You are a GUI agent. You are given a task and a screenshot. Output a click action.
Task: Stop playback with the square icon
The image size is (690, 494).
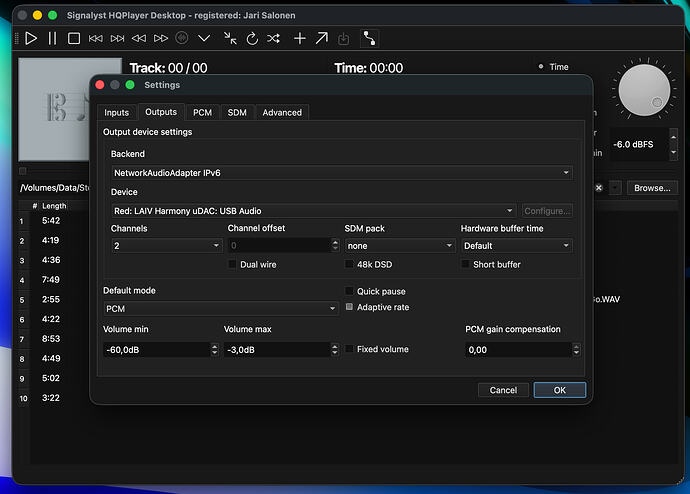coord(74,39)
